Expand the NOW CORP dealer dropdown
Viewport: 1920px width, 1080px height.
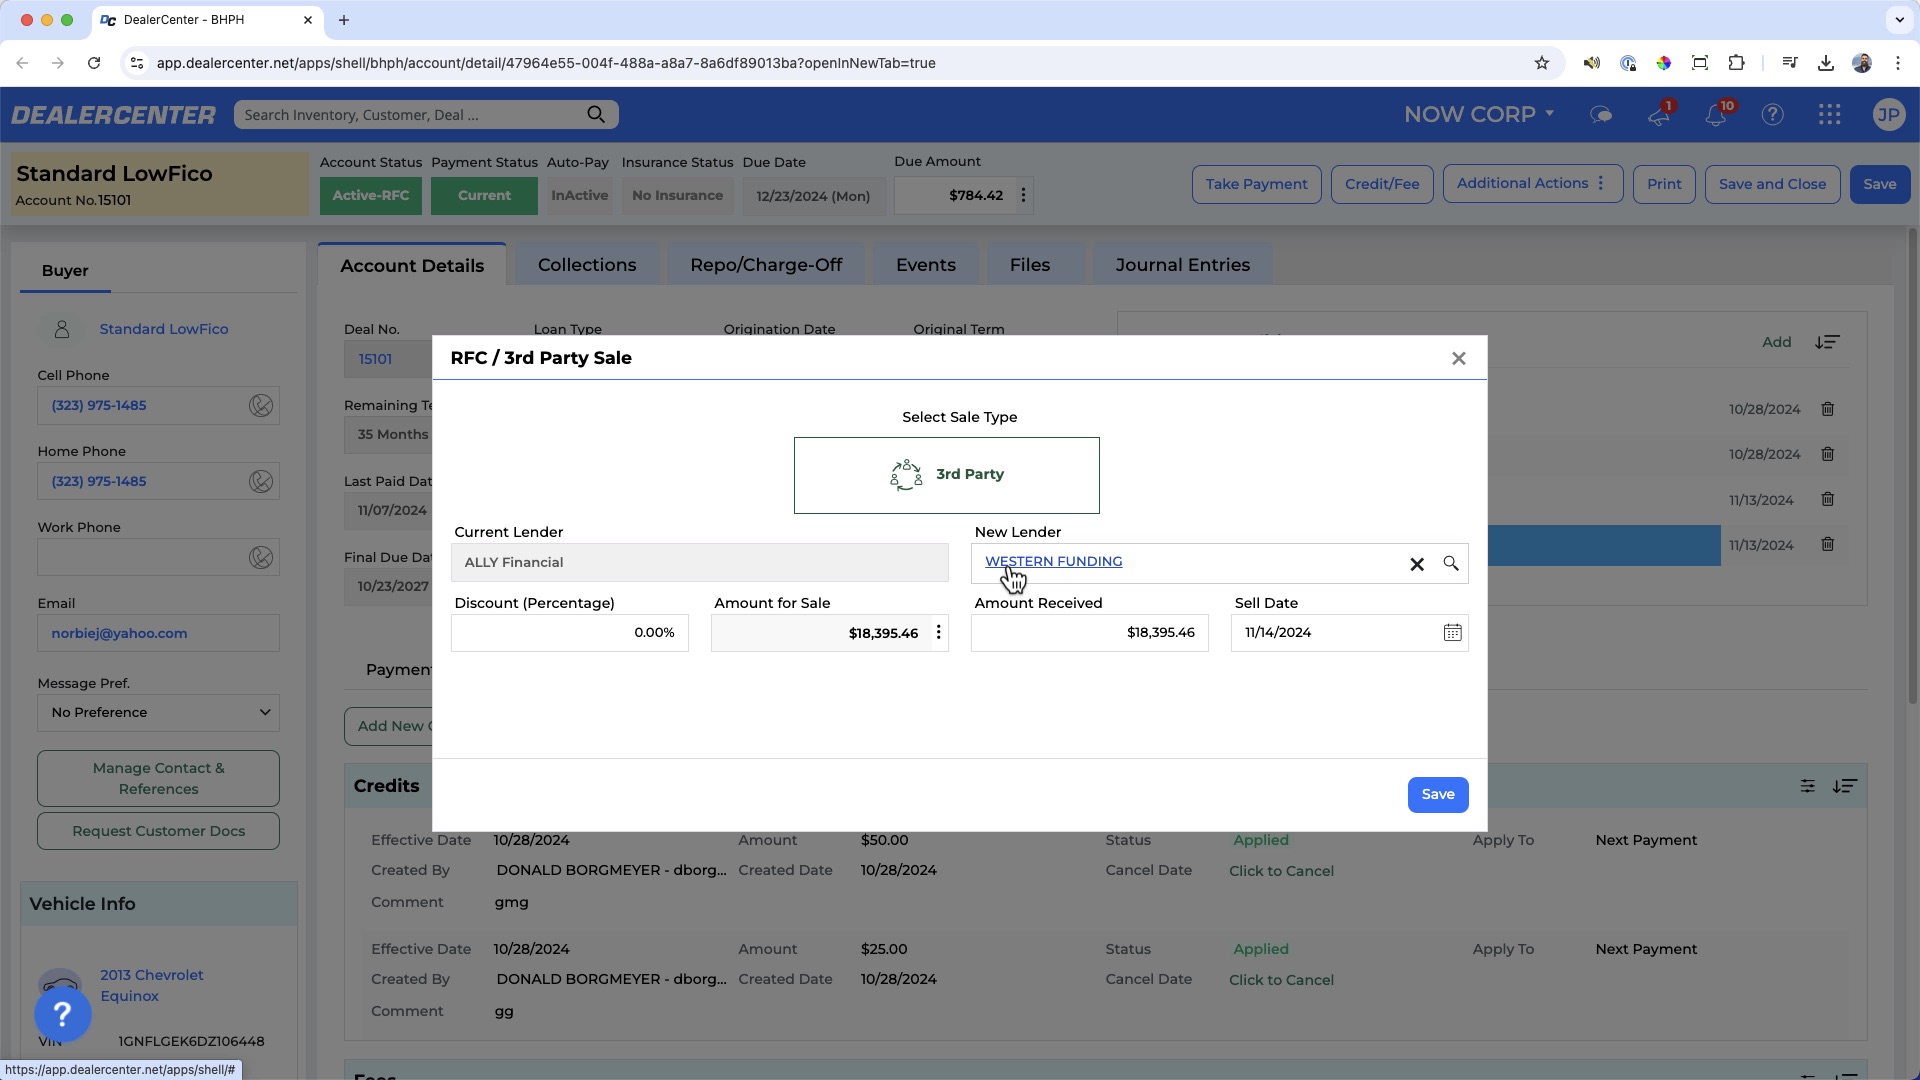(1479, 114)
